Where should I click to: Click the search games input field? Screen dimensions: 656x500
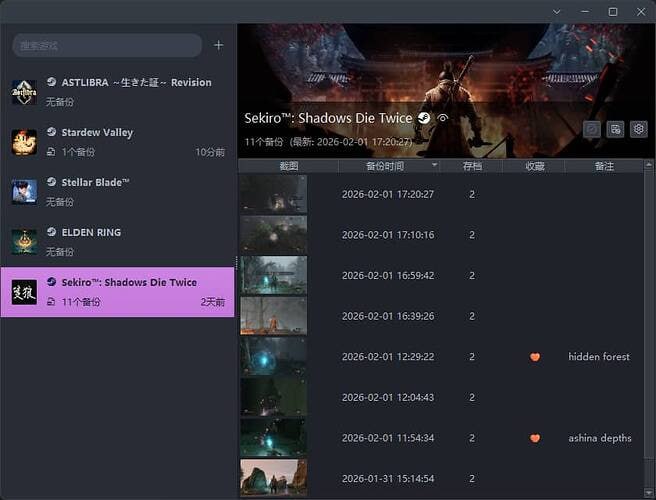(106, 45)
